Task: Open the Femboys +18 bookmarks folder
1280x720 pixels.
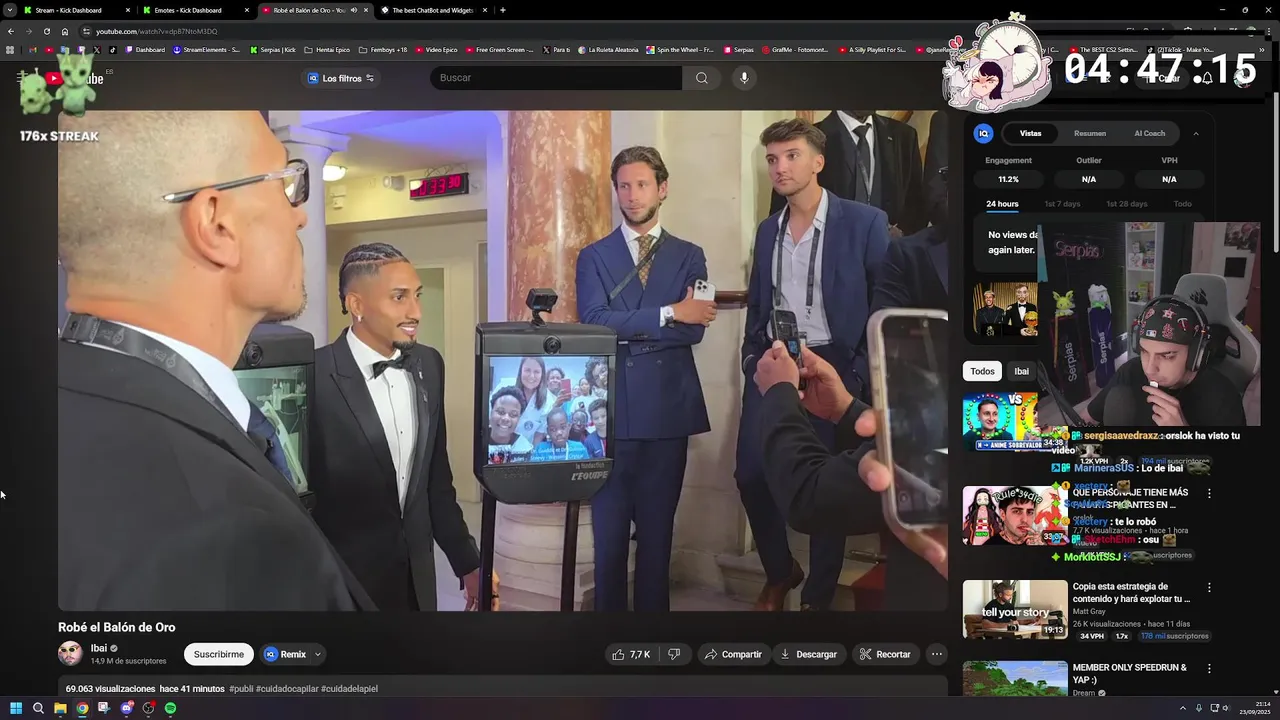Action: [x=382, y=49]
